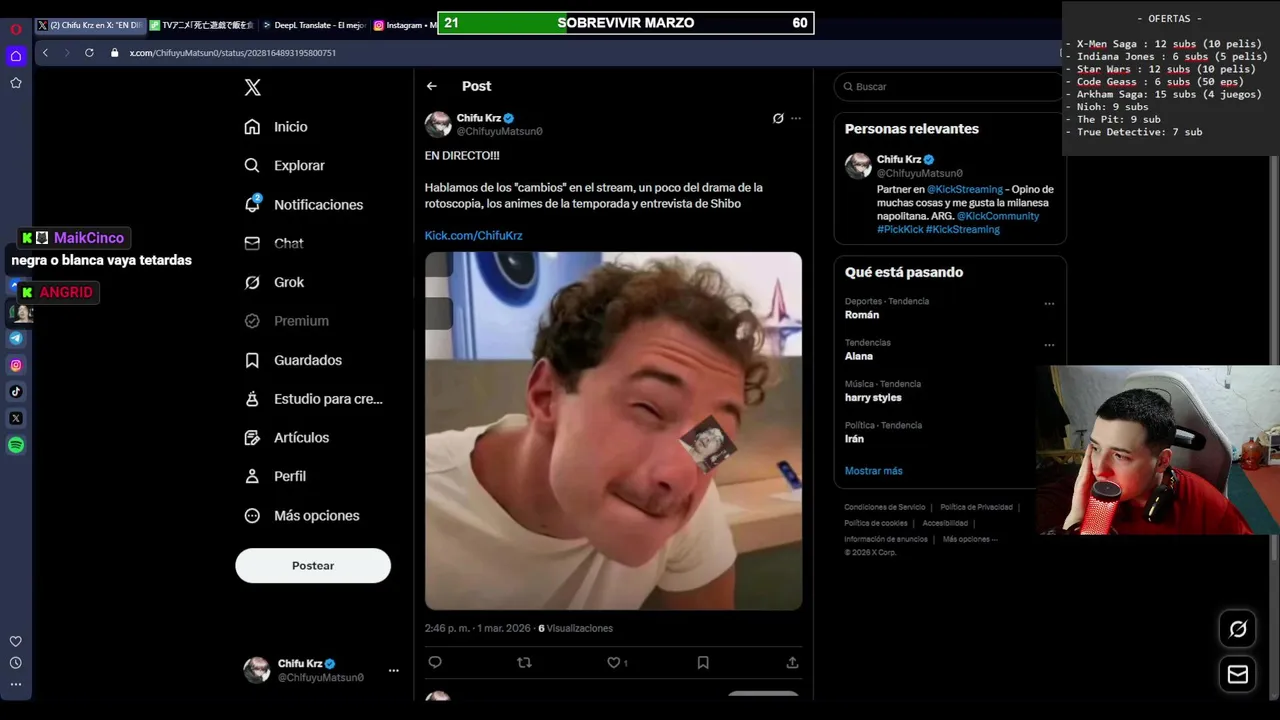Open the floating Grok button
This screenshot has height=720, width=1280.
point(1238,629)
